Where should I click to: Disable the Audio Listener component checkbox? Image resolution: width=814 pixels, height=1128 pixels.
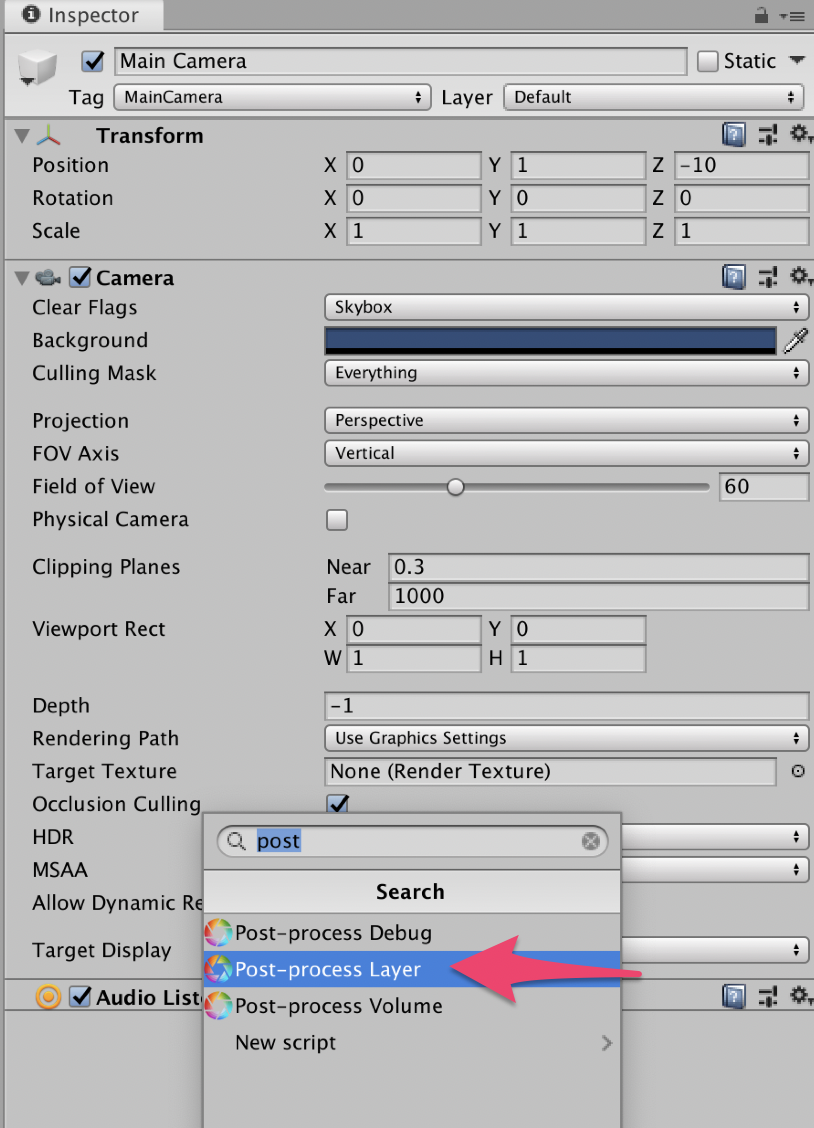click(x=80, y=997)
